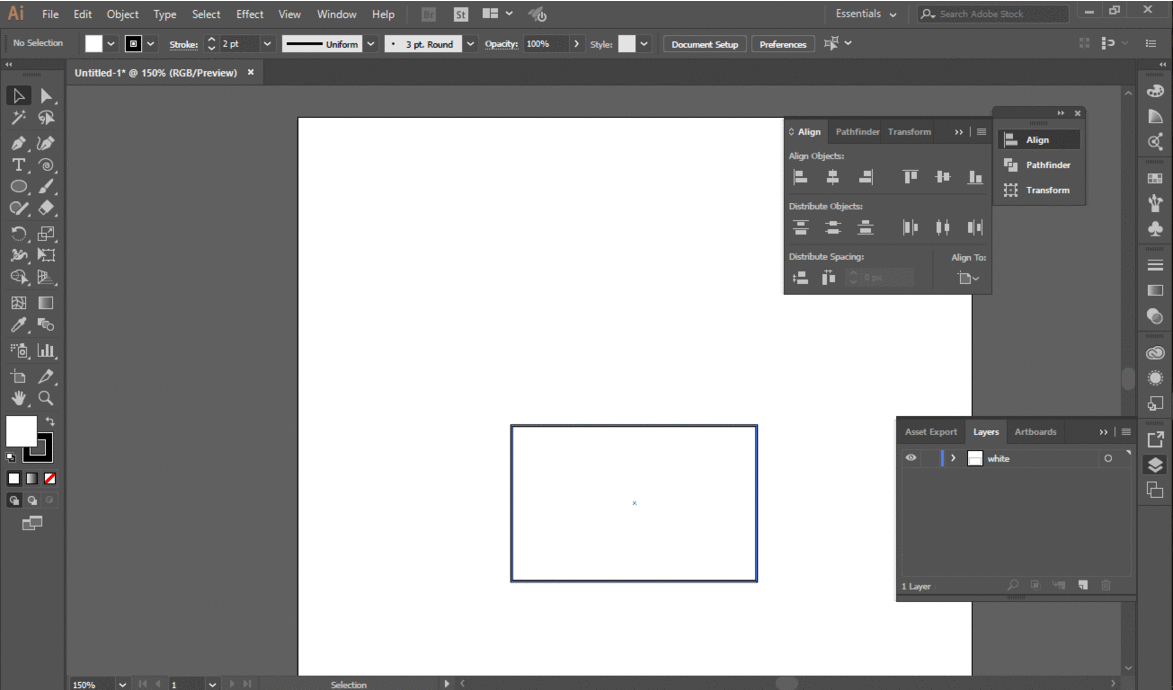Image resolution: width=1173 pixels, height=690 pixels.
Task: Select the Blend tool
Action: pyautogui.click(x=46, y=324)
